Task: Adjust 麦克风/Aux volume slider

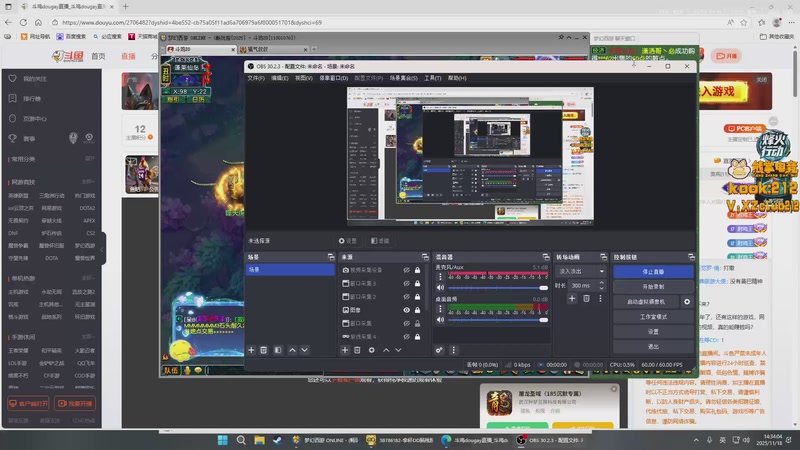Action: coord(497,288)
